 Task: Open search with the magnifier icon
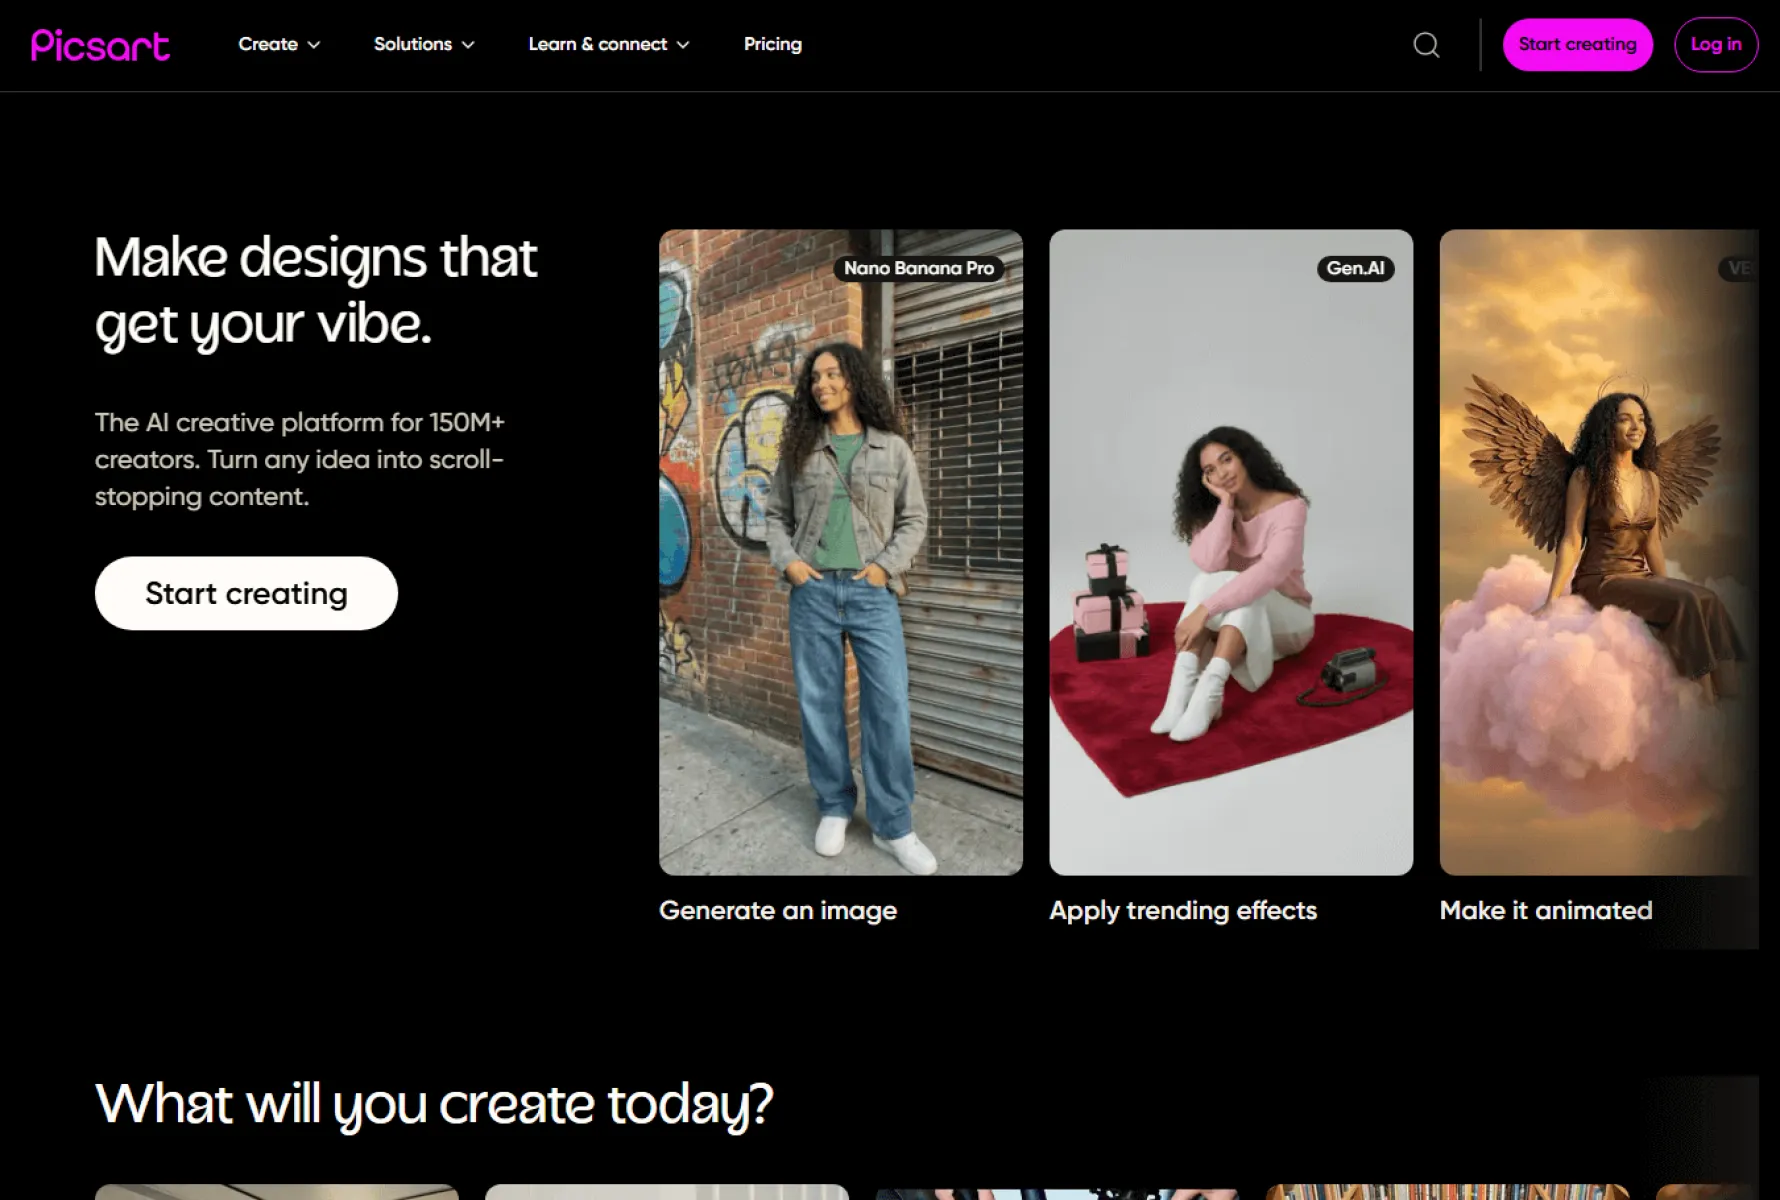[x=1426, y=45]
